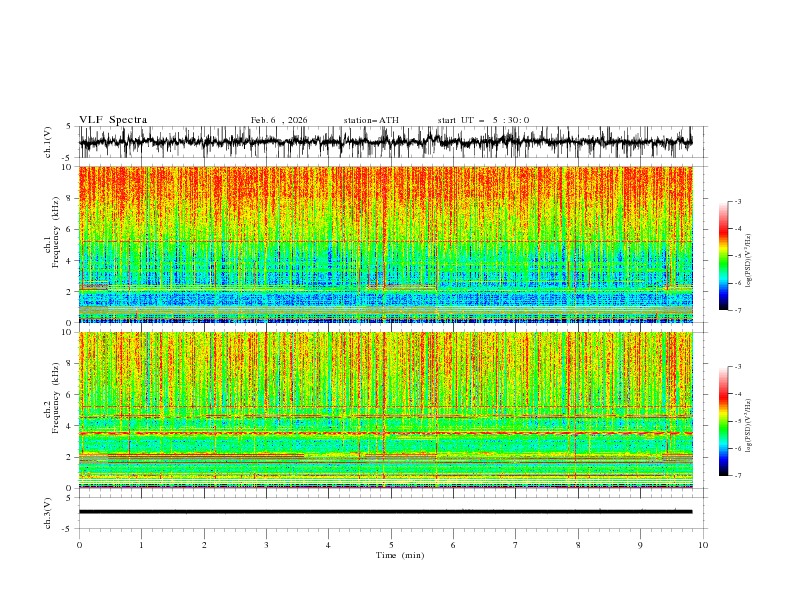Viewport: 792px width, 612px height.
Task: Click the "VLF Spectra" plot title
Action: click(x=113, y=120)
